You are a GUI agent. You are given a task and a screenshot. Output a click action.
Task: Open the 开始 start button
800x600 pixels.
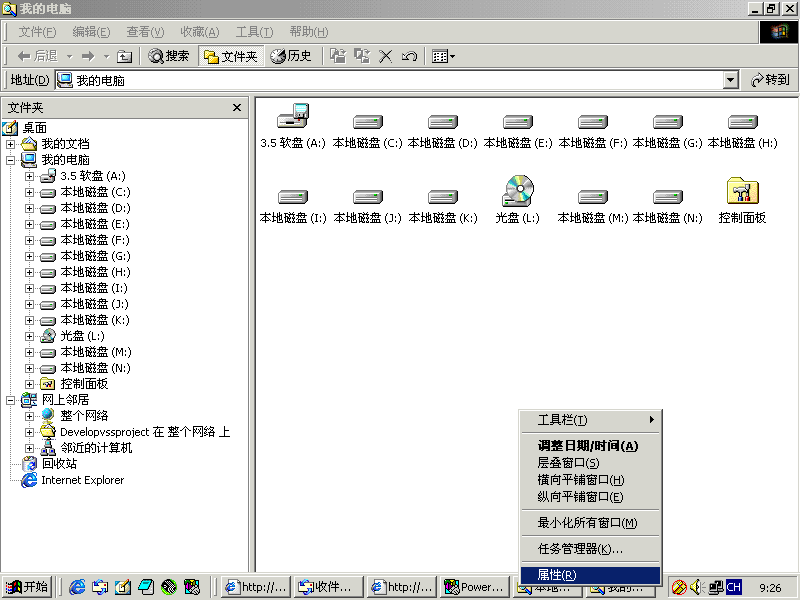click(x=27, y=587)
